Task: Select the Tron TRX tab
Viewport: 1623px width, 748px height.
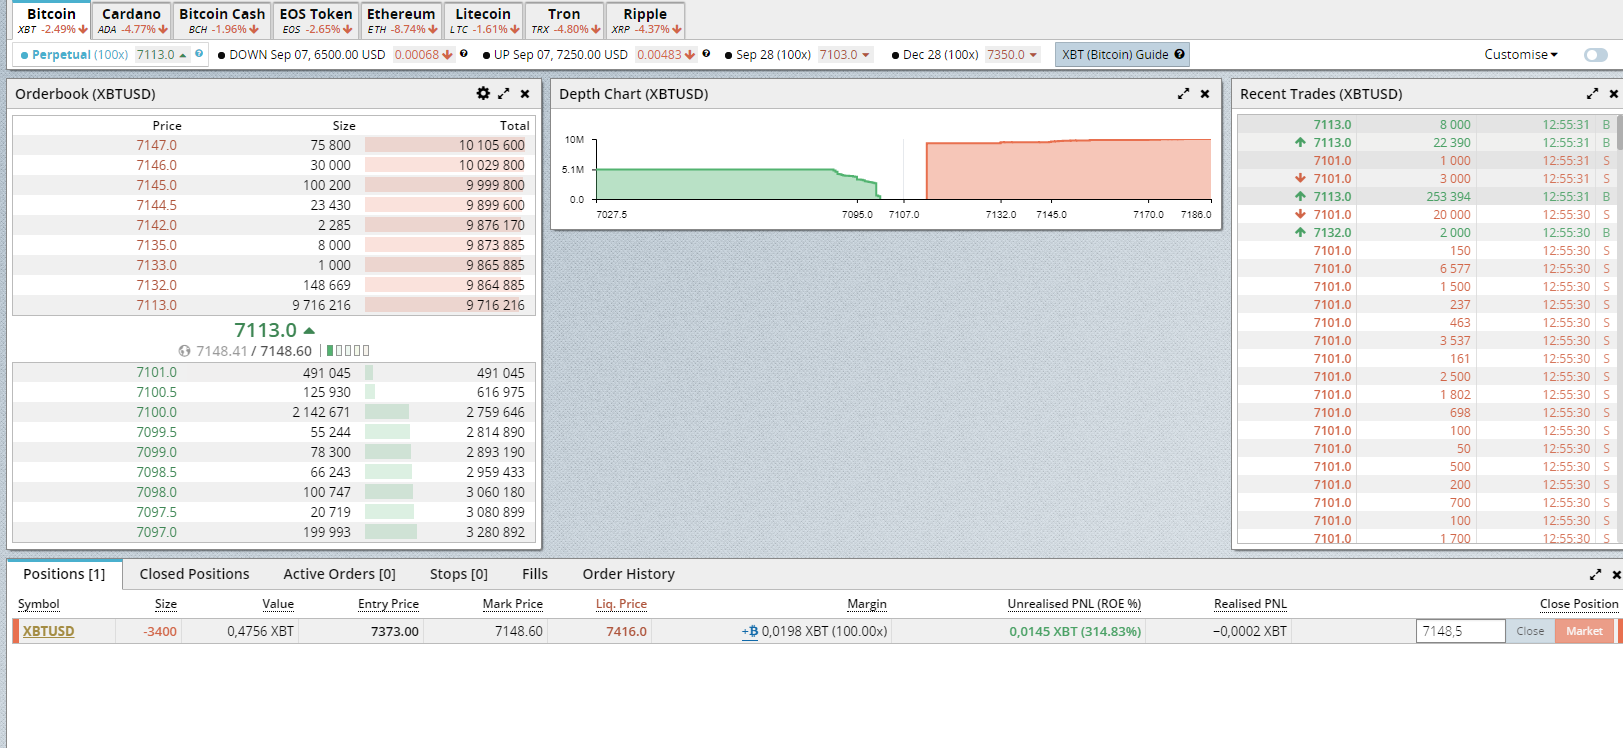Action: coord(564,21)
